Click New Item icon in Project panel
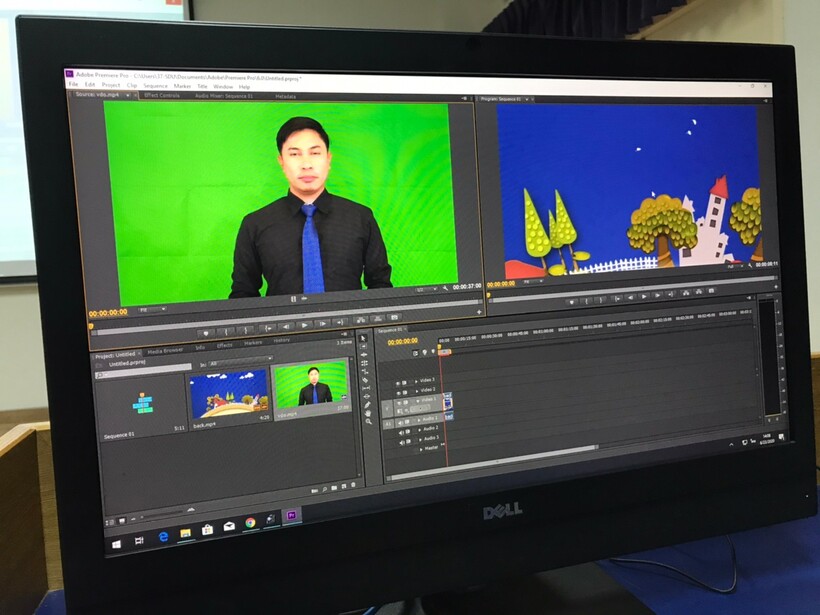 click(344, 487)
